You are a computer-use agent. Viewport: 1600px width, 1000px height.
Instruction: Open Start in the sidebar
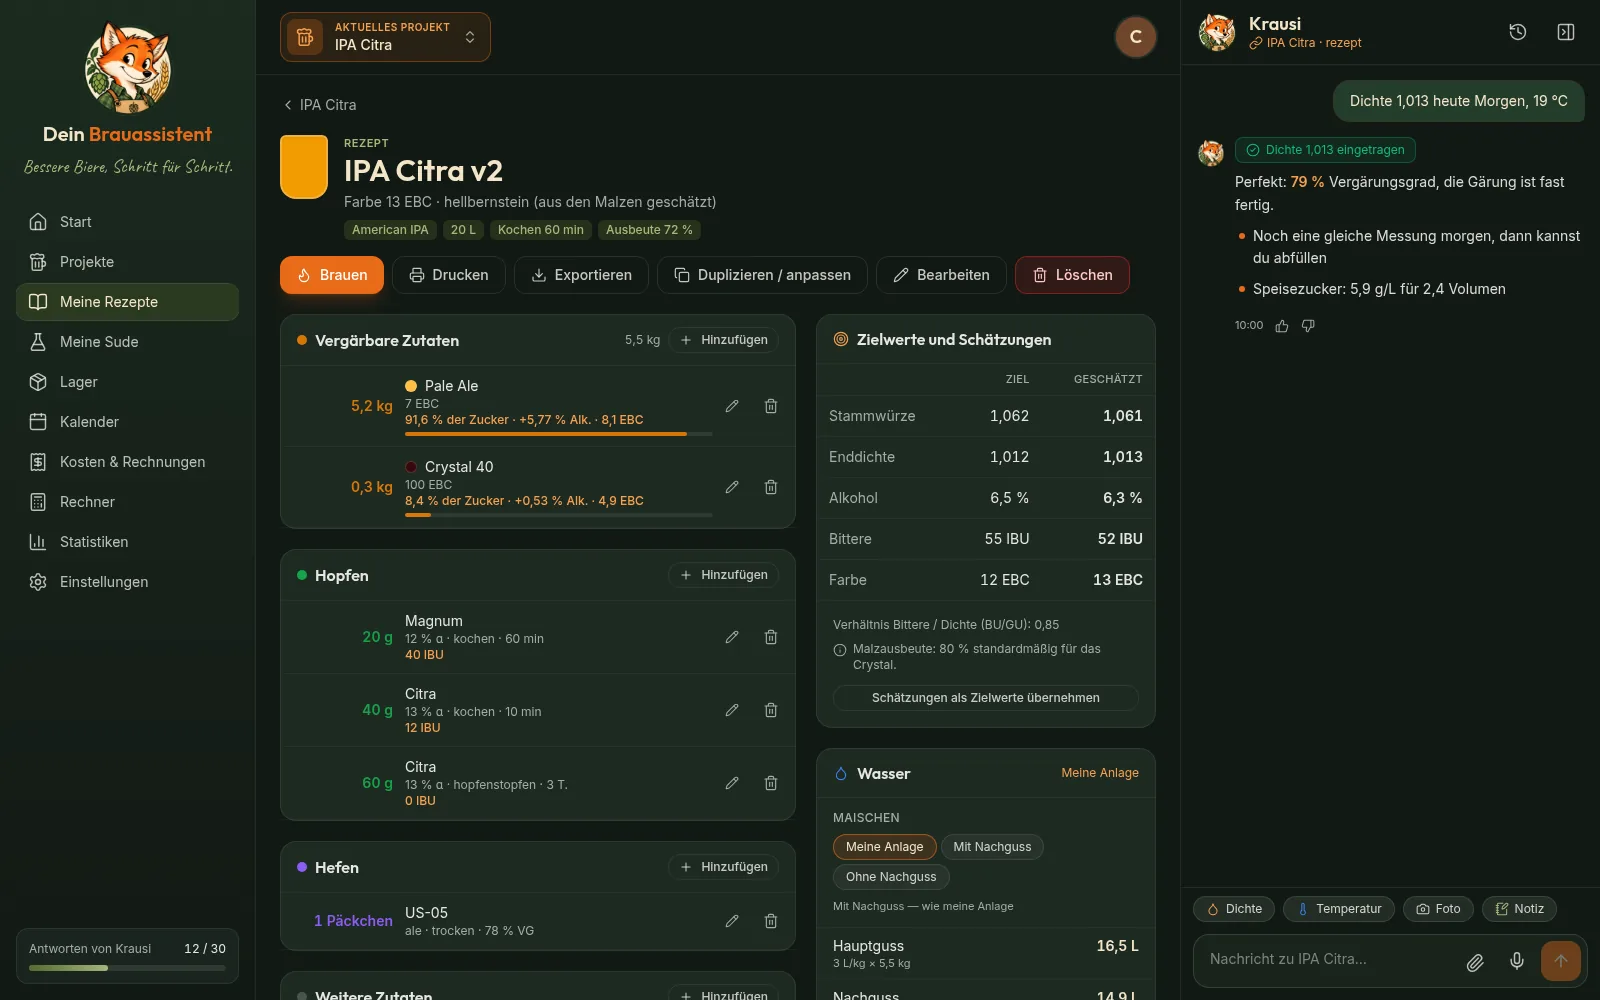pyautogui.click(x=127, y=222)
